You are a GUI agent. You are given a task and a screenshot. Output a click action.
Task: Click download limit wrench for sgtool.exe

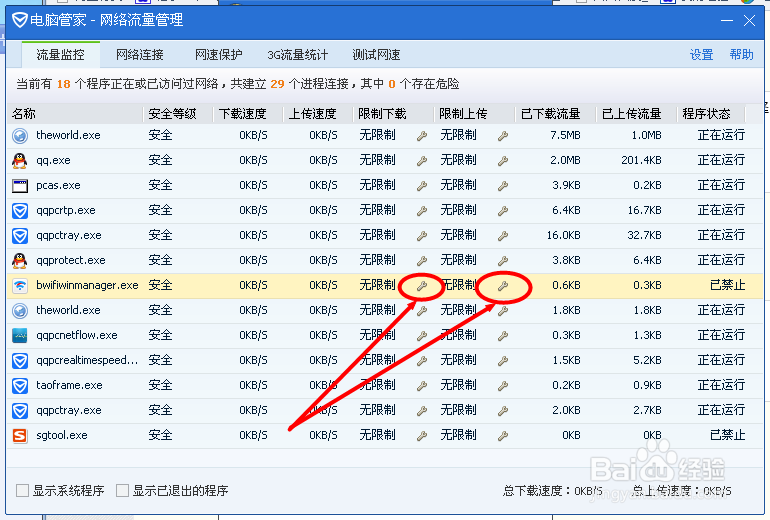pyautogui.click(x=422, y=436)
